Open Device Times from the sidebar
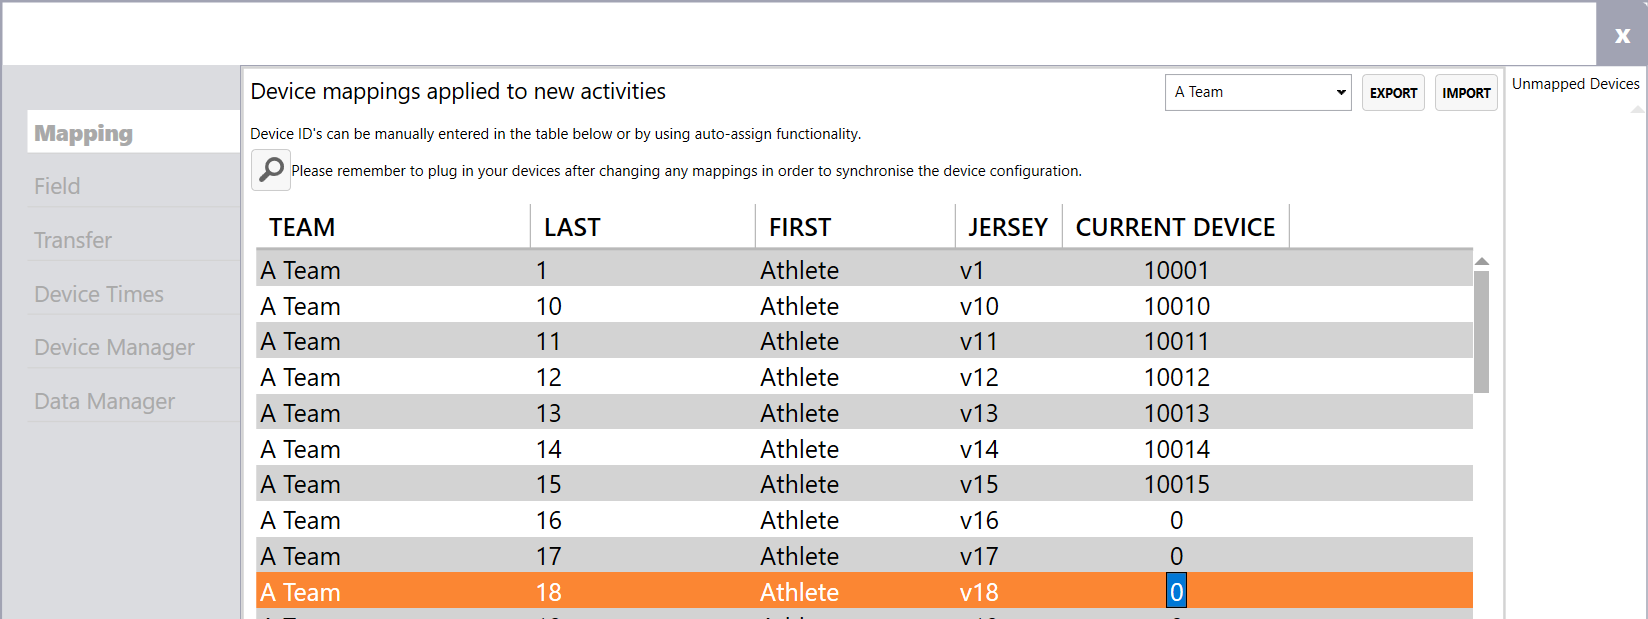 99,293
